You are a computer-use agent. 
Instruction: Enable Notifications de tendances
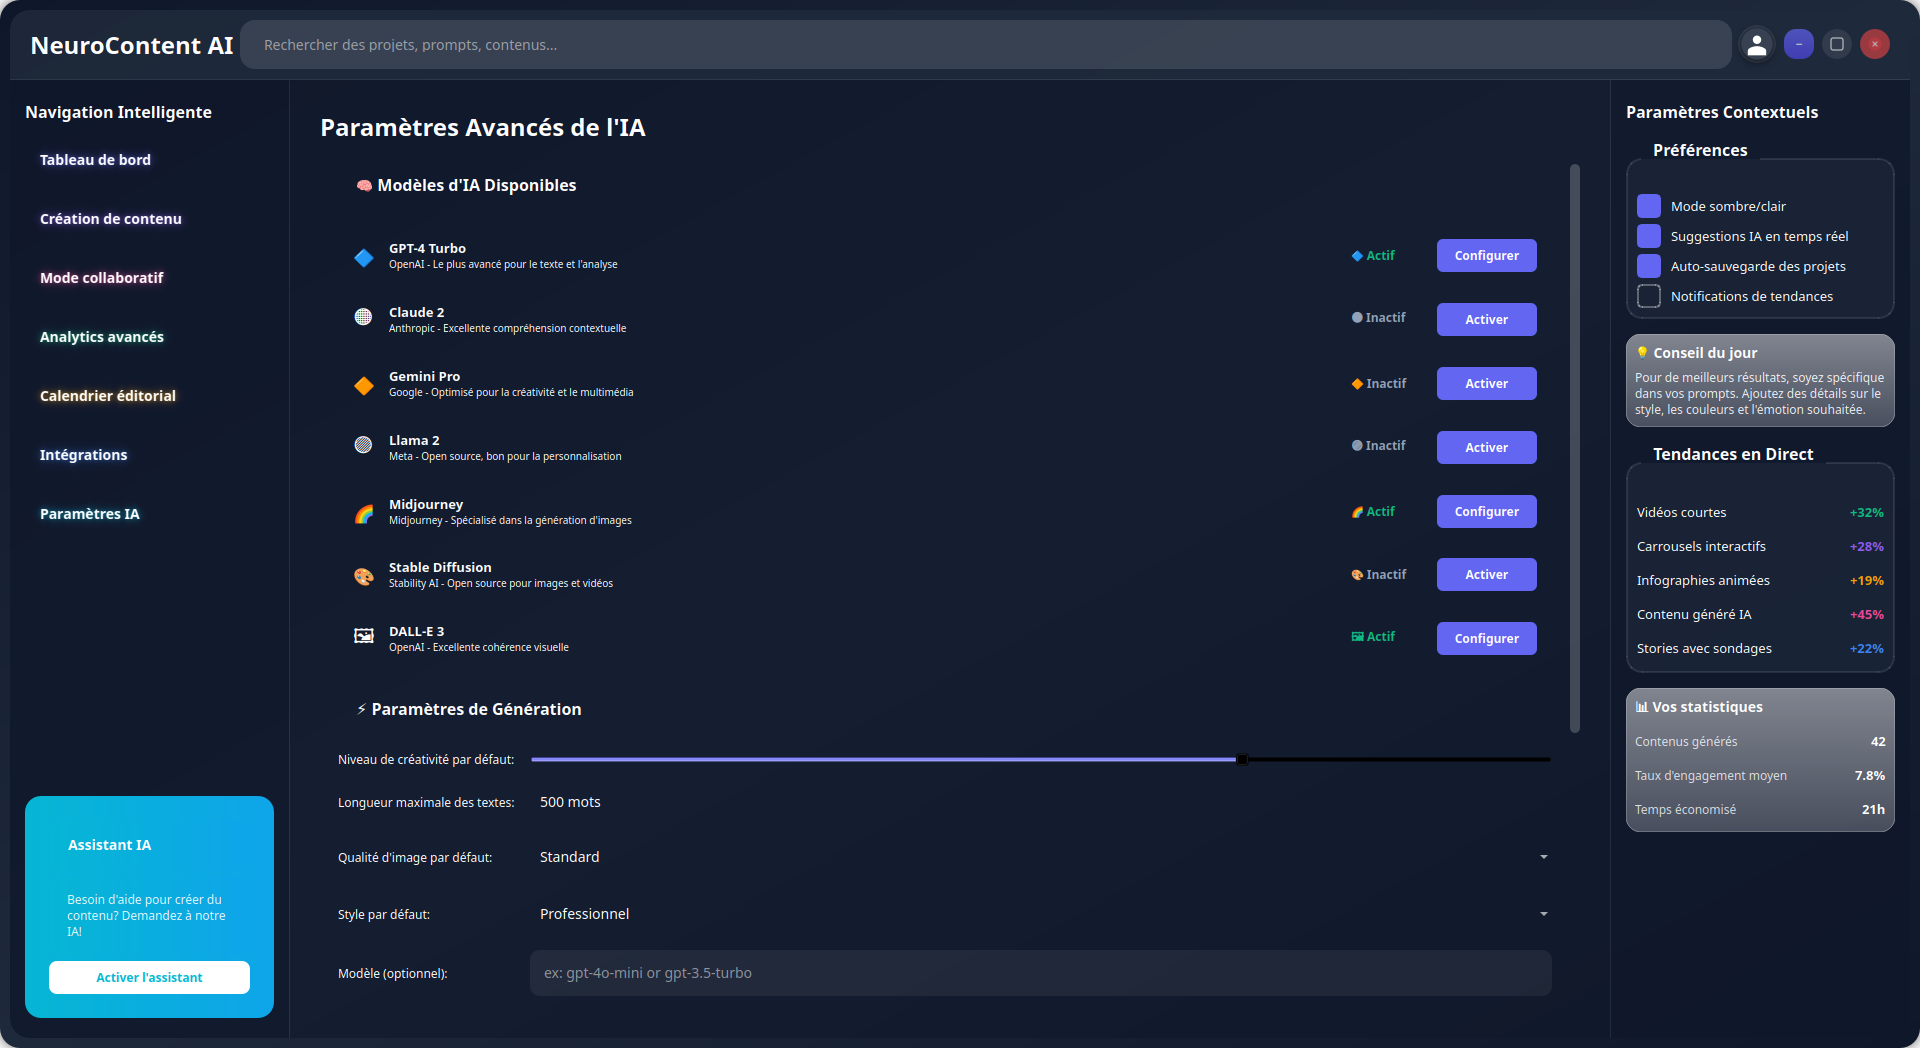(1648, 296)
